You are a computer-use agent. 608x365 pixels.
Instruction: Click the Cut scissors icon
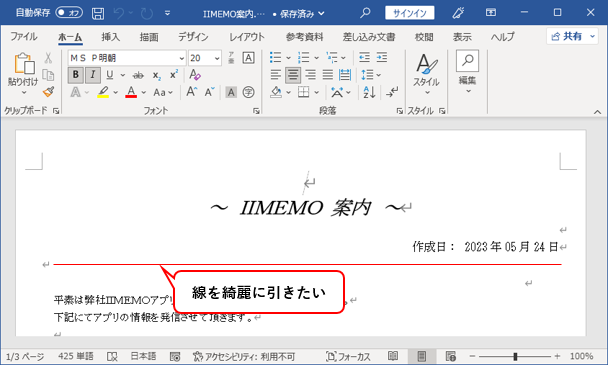click(x=48, y=58)
